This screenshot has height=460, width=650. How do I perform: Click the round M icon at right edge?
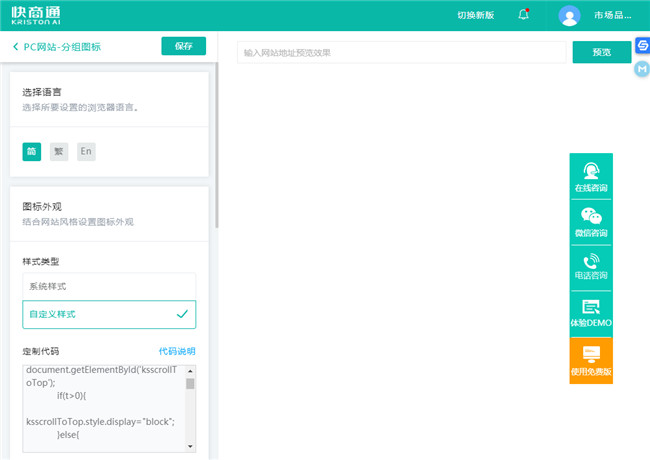pos(642,68)
